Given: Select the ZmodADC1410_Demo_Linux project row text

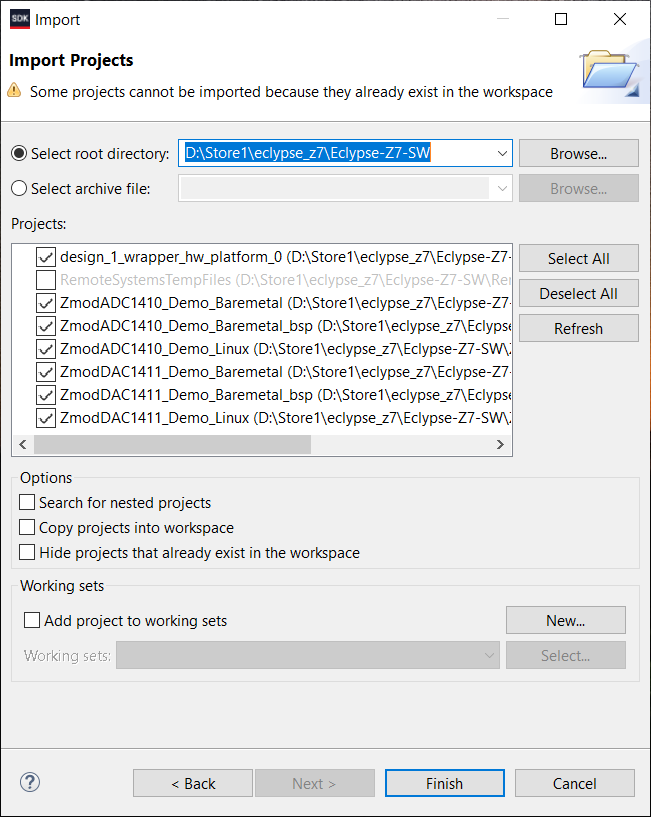Looking at the screenshot, I should [285, 349].
